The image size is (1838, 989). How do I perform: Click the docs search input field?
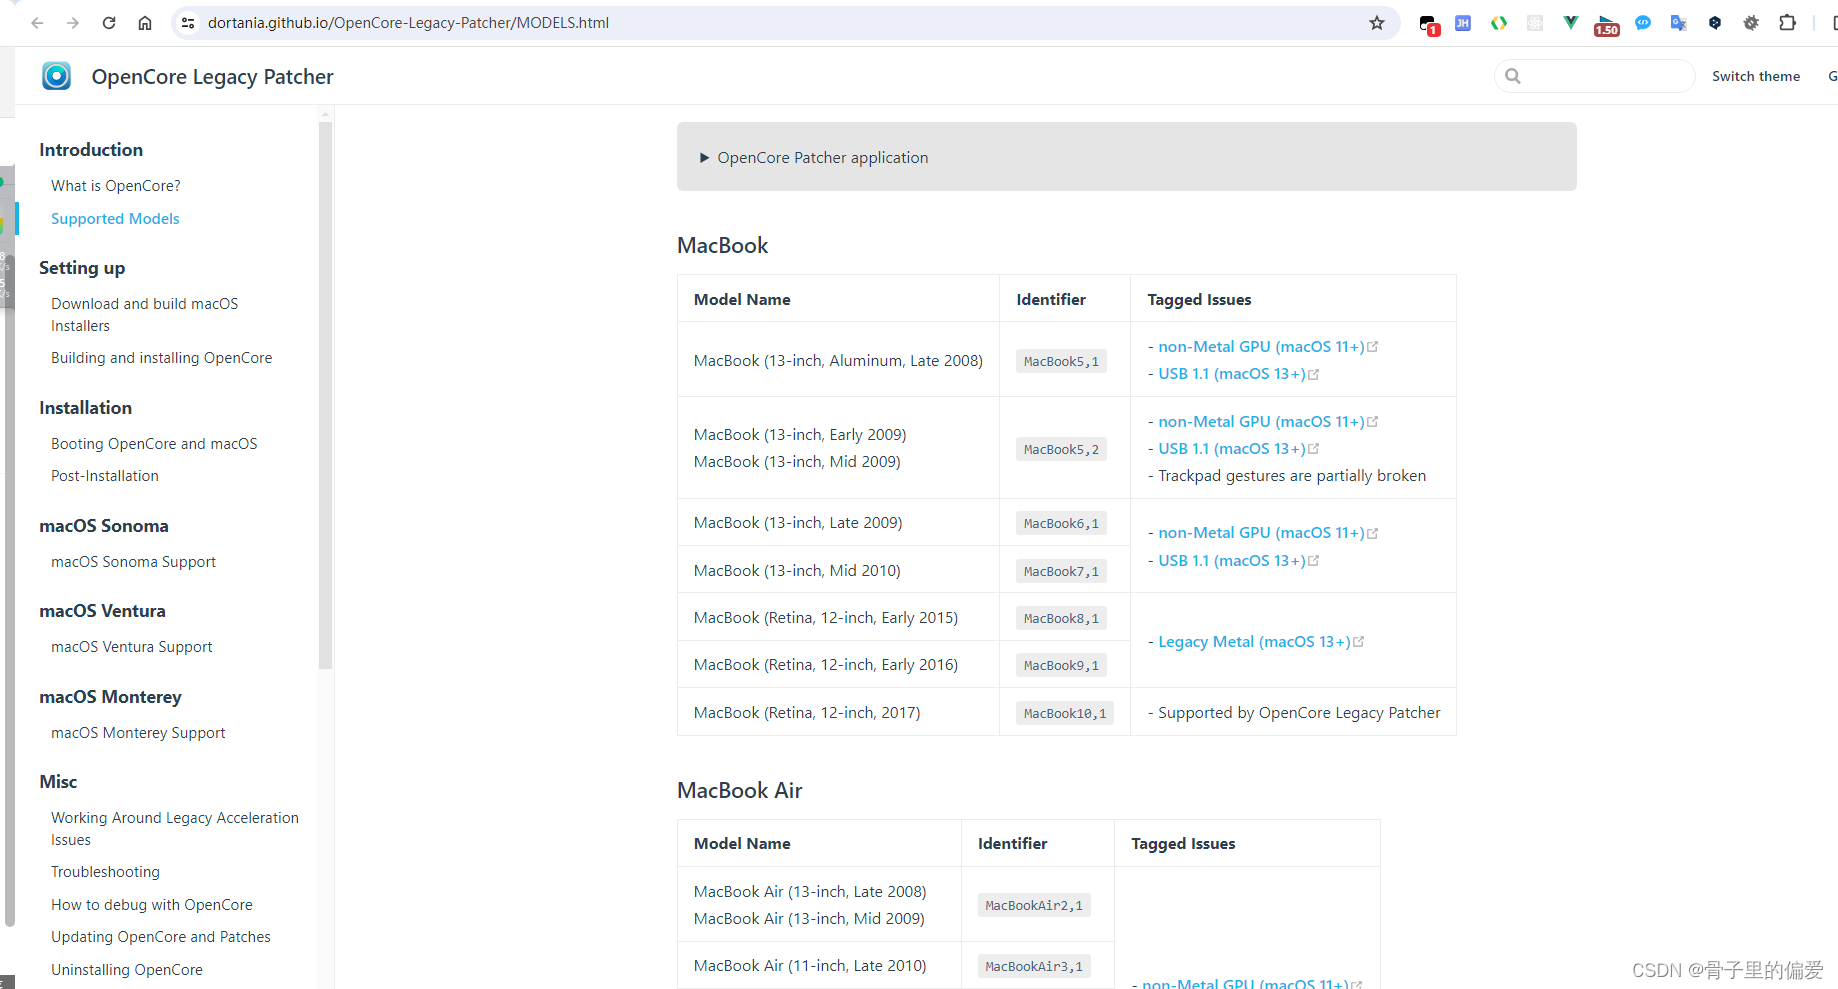point(1594,76)
